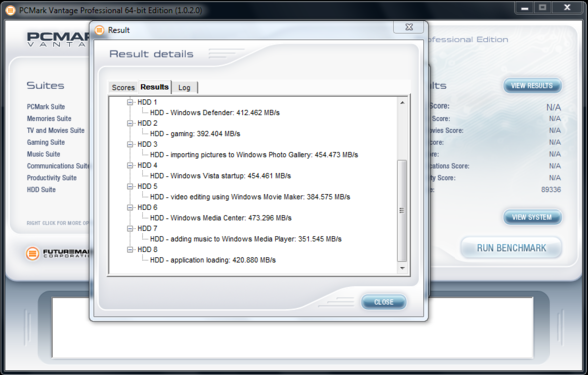Close the Result dialog with X icon
Screen dimensions: 588x375
pyautogui.click(x=409, y=27)
